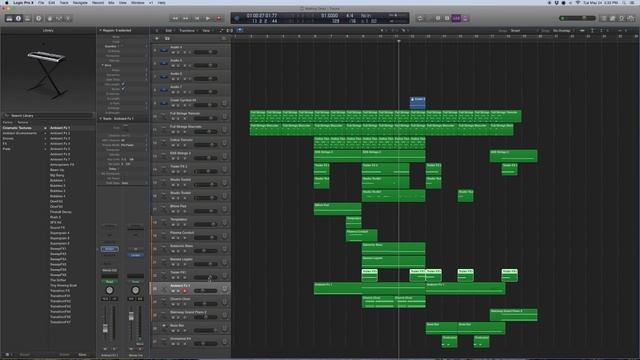Open the Record menu
This screenshot has height=360, width=640.
click(98, 2)
